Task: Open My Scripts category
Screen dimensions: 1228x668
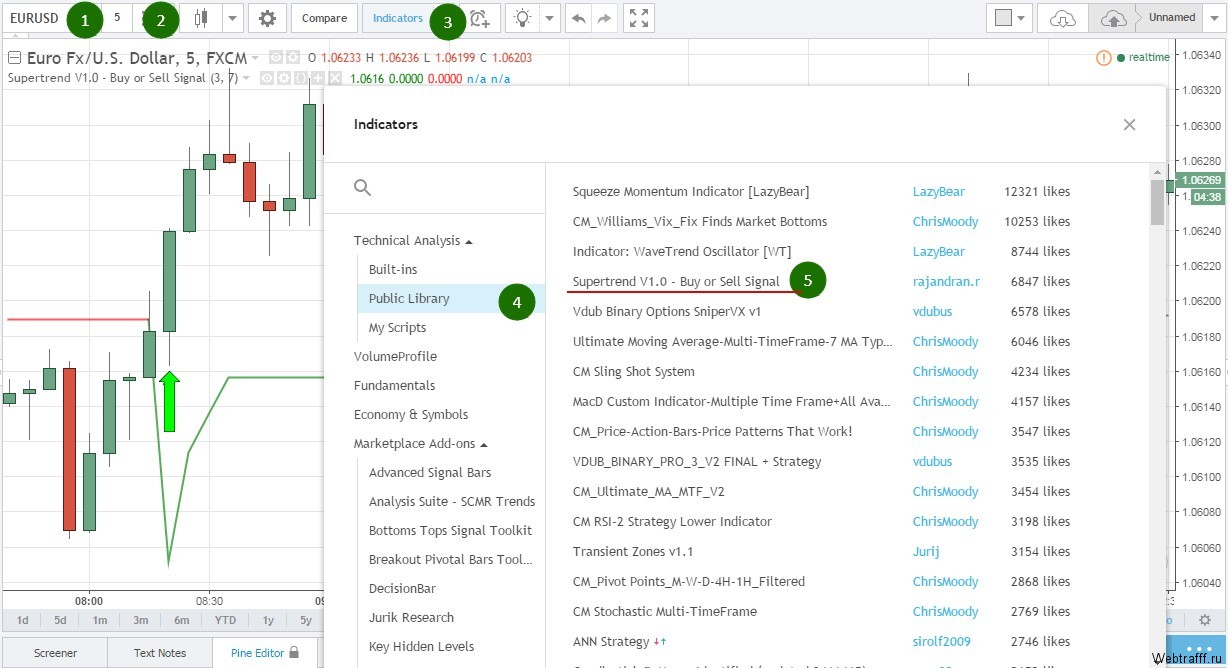Action: tap(397, 327)
